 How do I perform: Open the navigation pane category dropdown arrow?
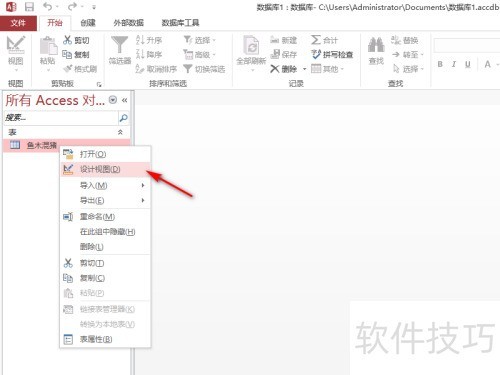point(113,100)
